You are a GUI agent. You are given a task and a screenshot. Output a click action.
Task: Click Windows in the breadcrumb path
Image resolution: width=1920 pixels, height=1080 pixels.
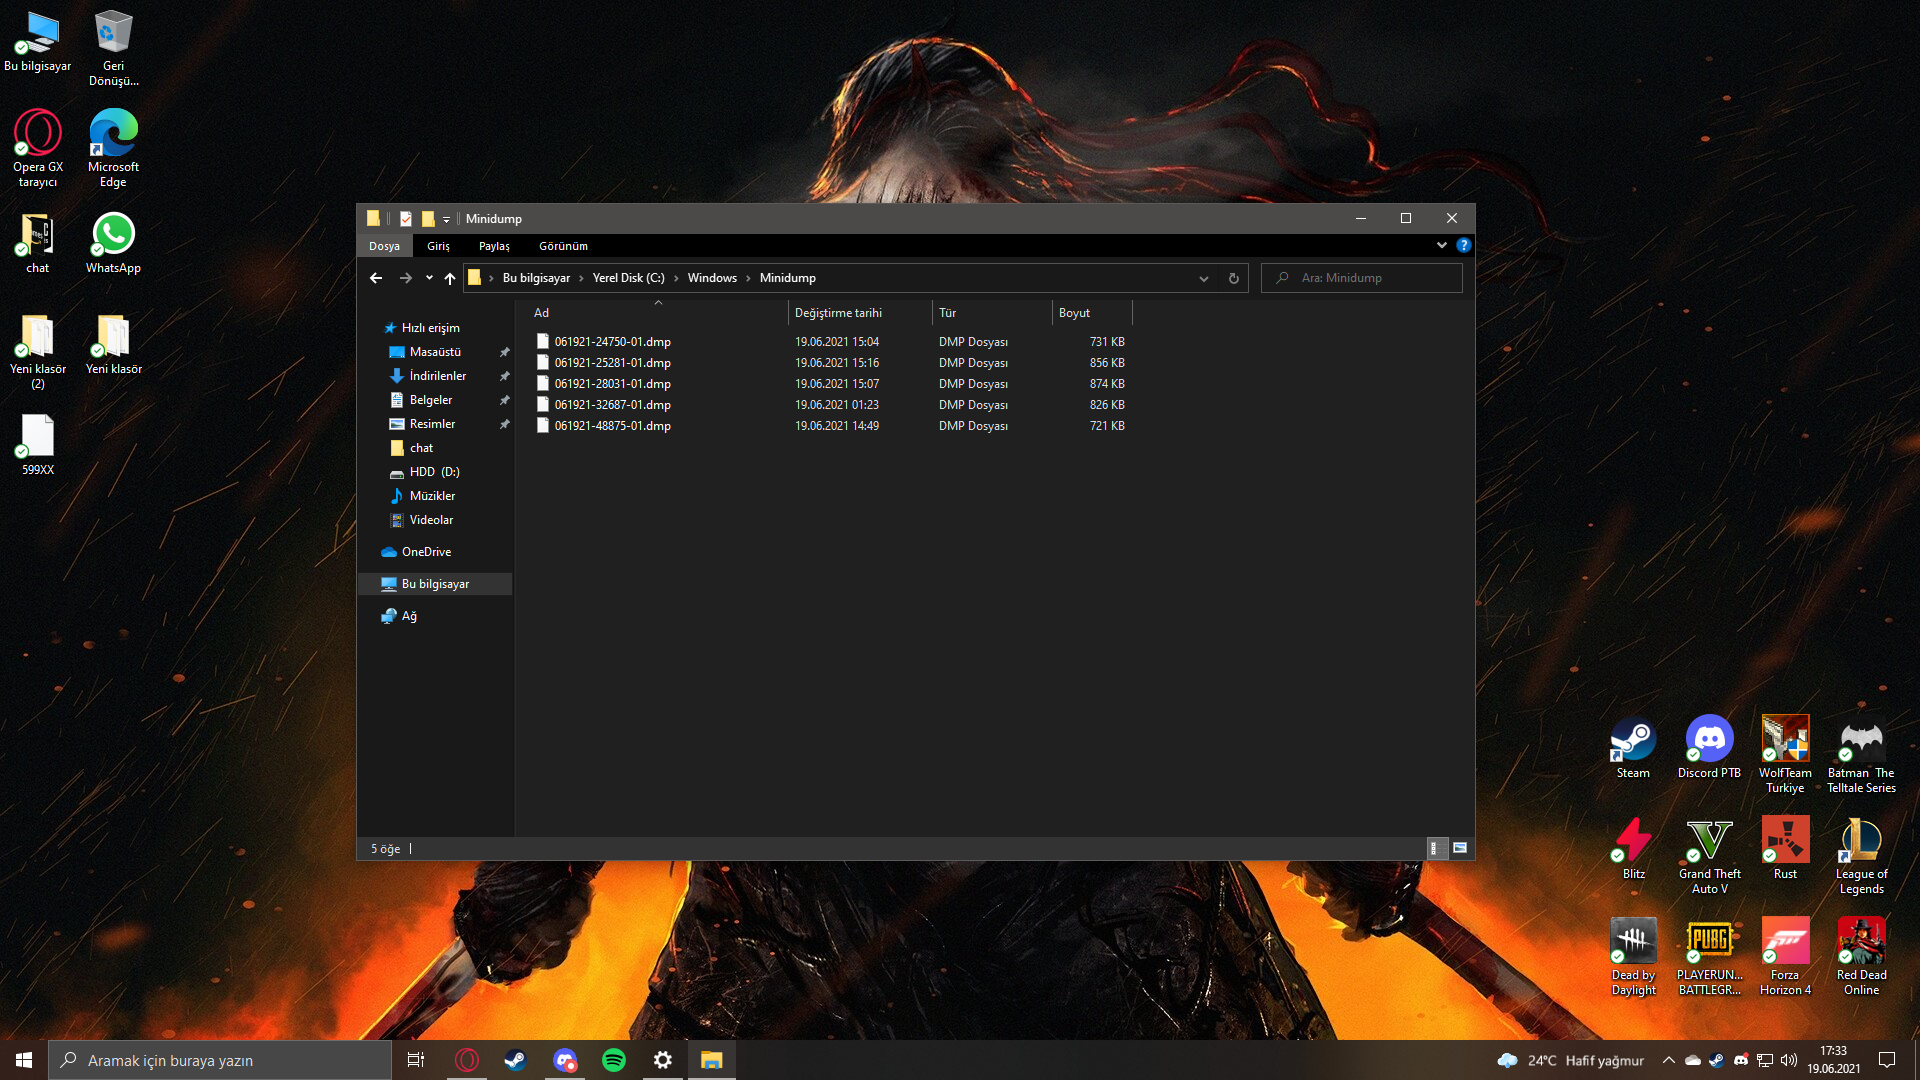coord(712,278)
